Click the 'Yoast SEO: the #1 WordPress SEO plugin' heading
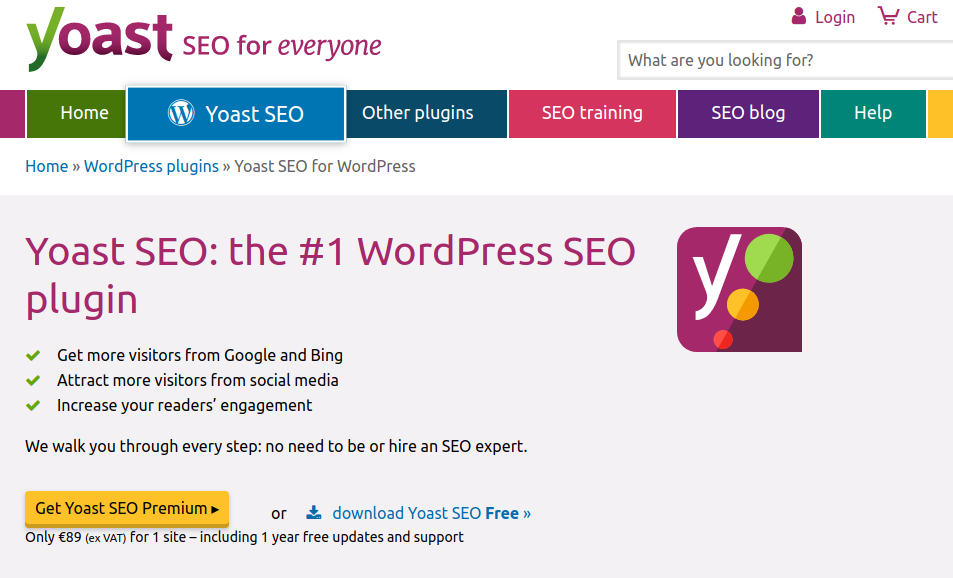 [330, 275]
